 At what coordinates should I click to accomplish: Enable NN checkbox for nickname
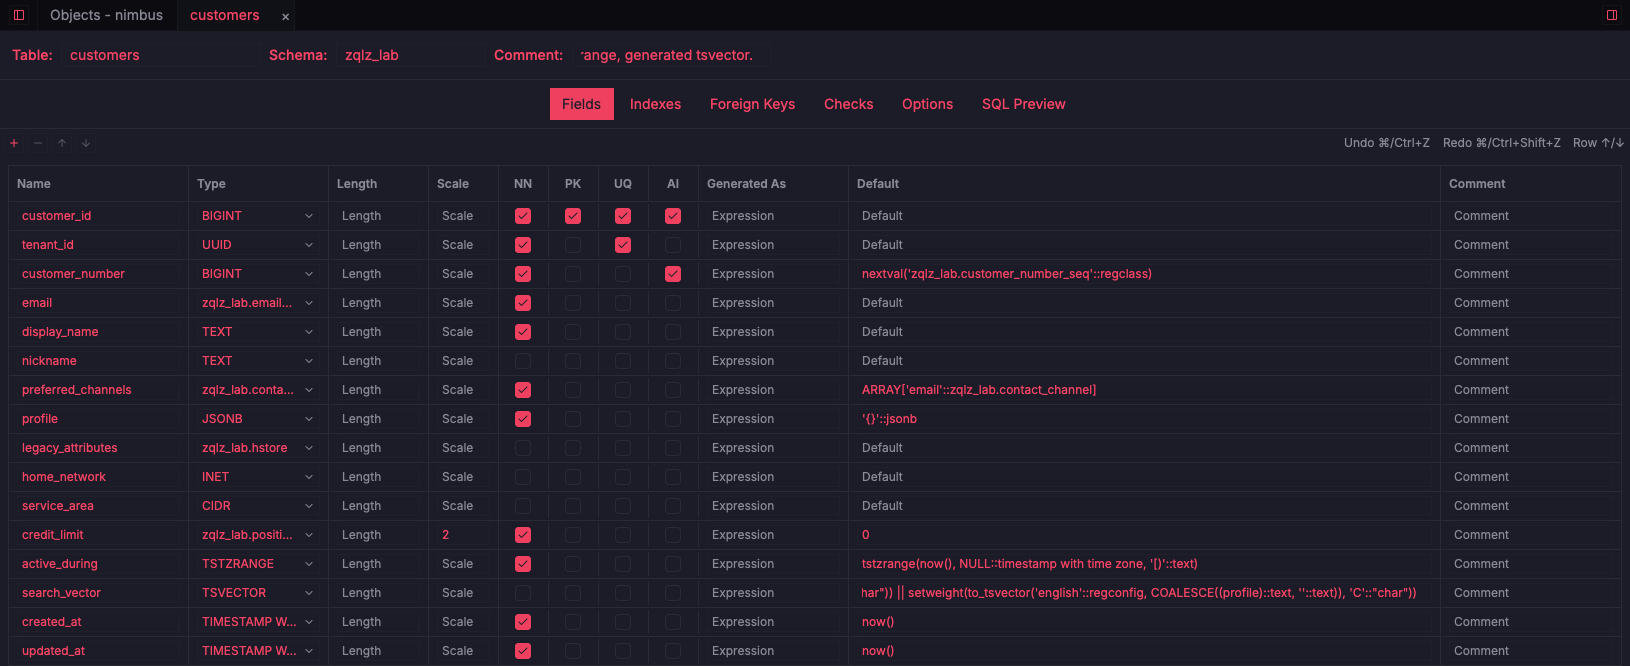coord(523,361)
